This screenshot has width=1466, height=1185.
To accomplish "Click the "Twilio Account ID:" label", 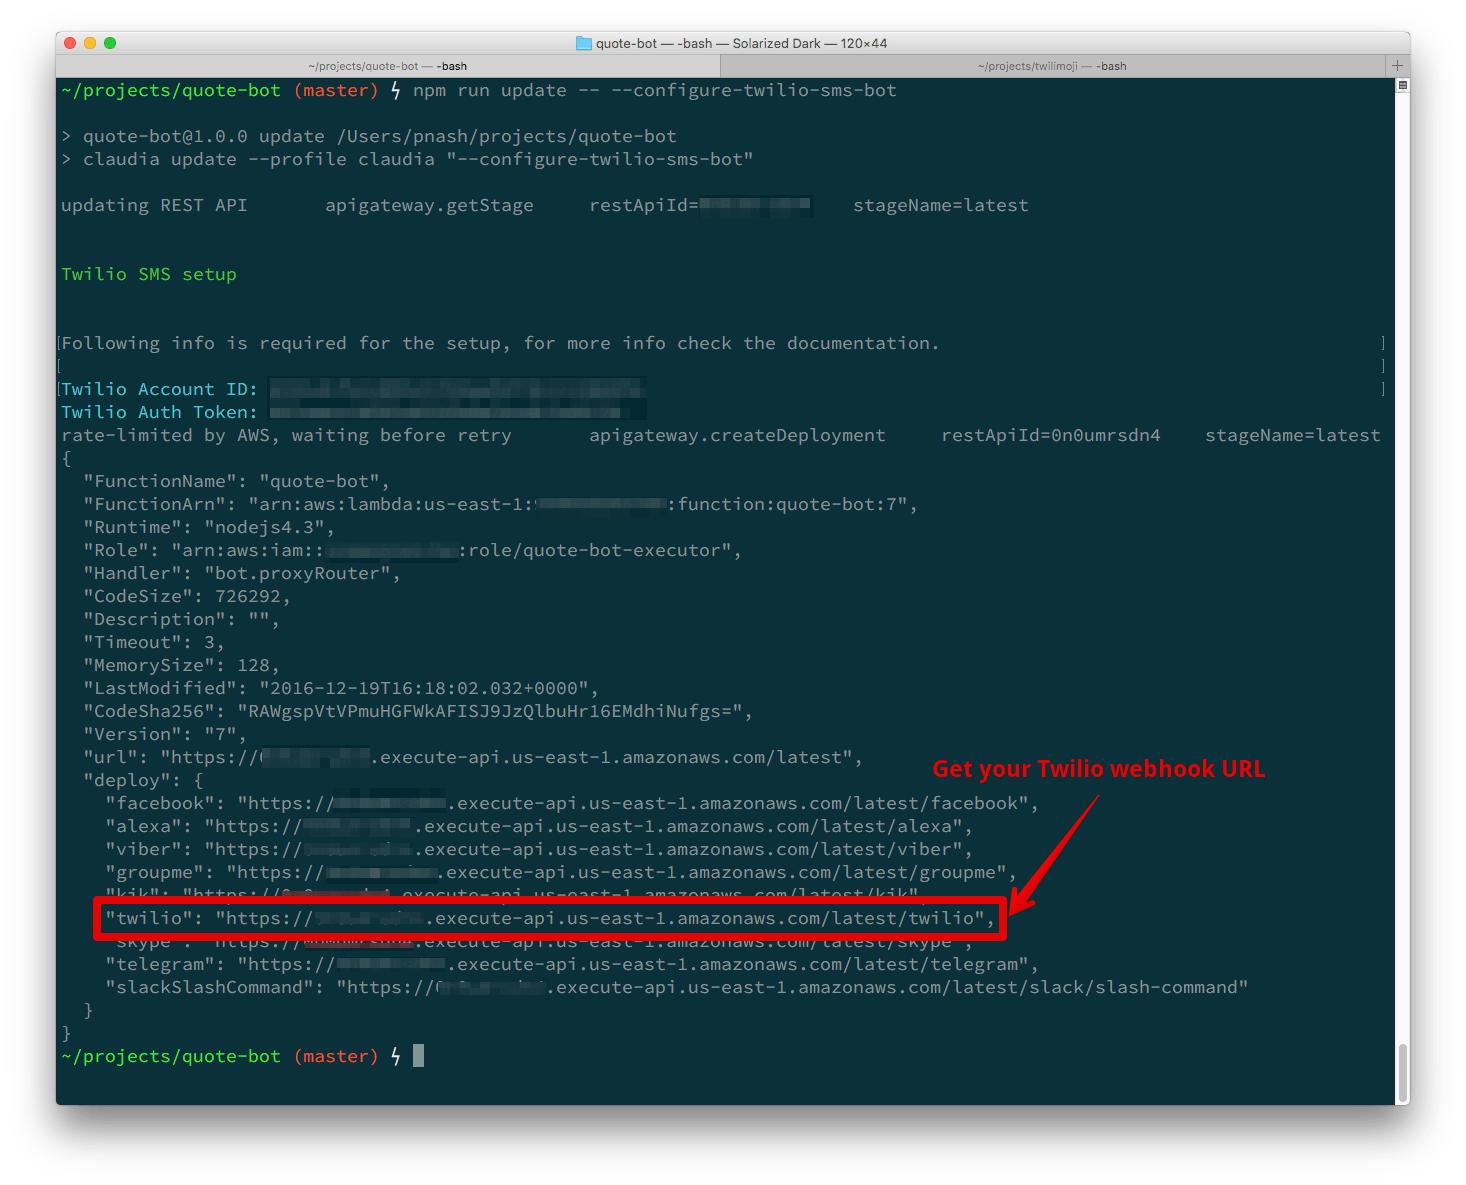I will click(x=160, y=389).
